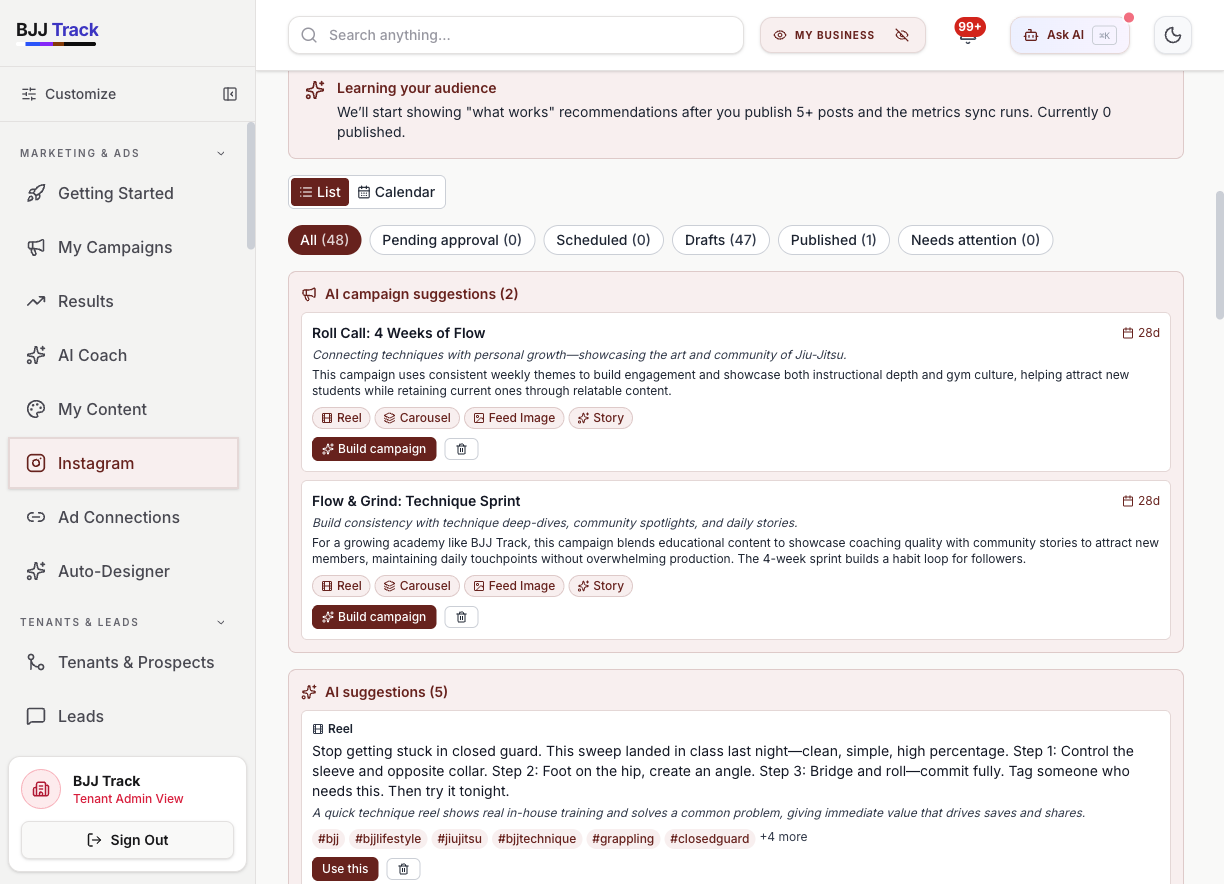Collapse the Tenants & Leads section

[x=221, y=622]
